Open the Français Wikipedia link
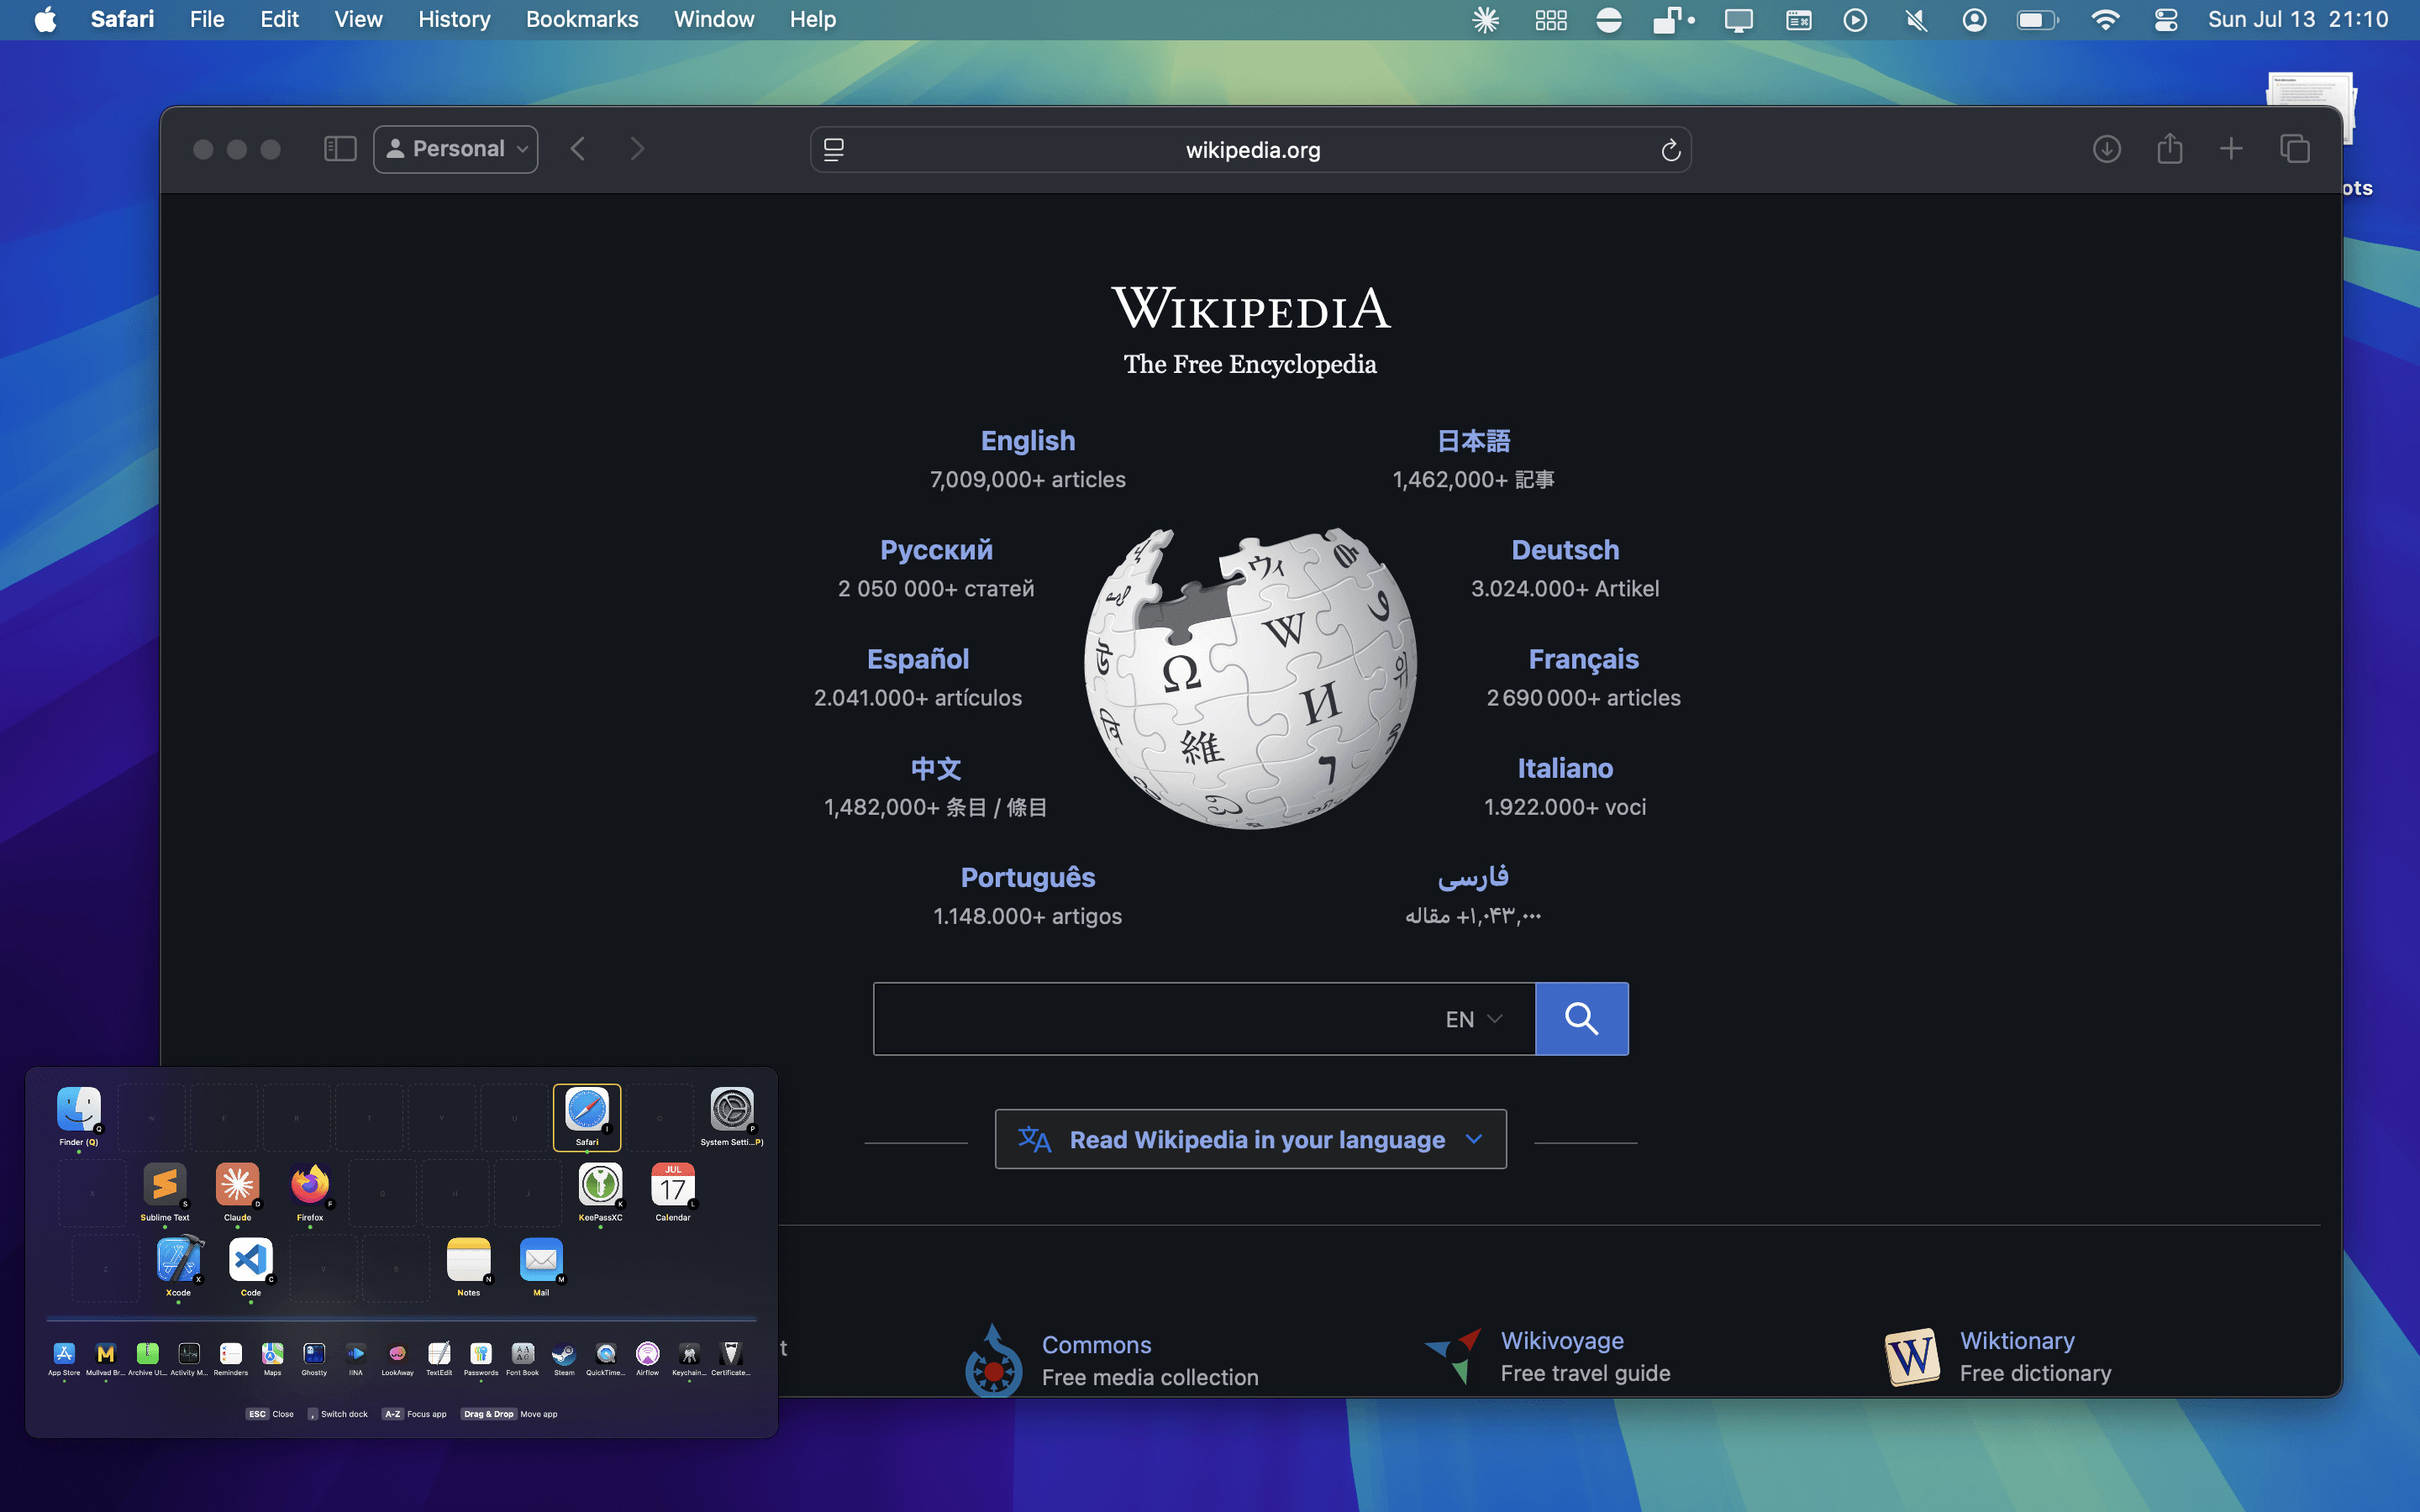The width and height of the screenshot is (2420, 1512). (1583, 659)
